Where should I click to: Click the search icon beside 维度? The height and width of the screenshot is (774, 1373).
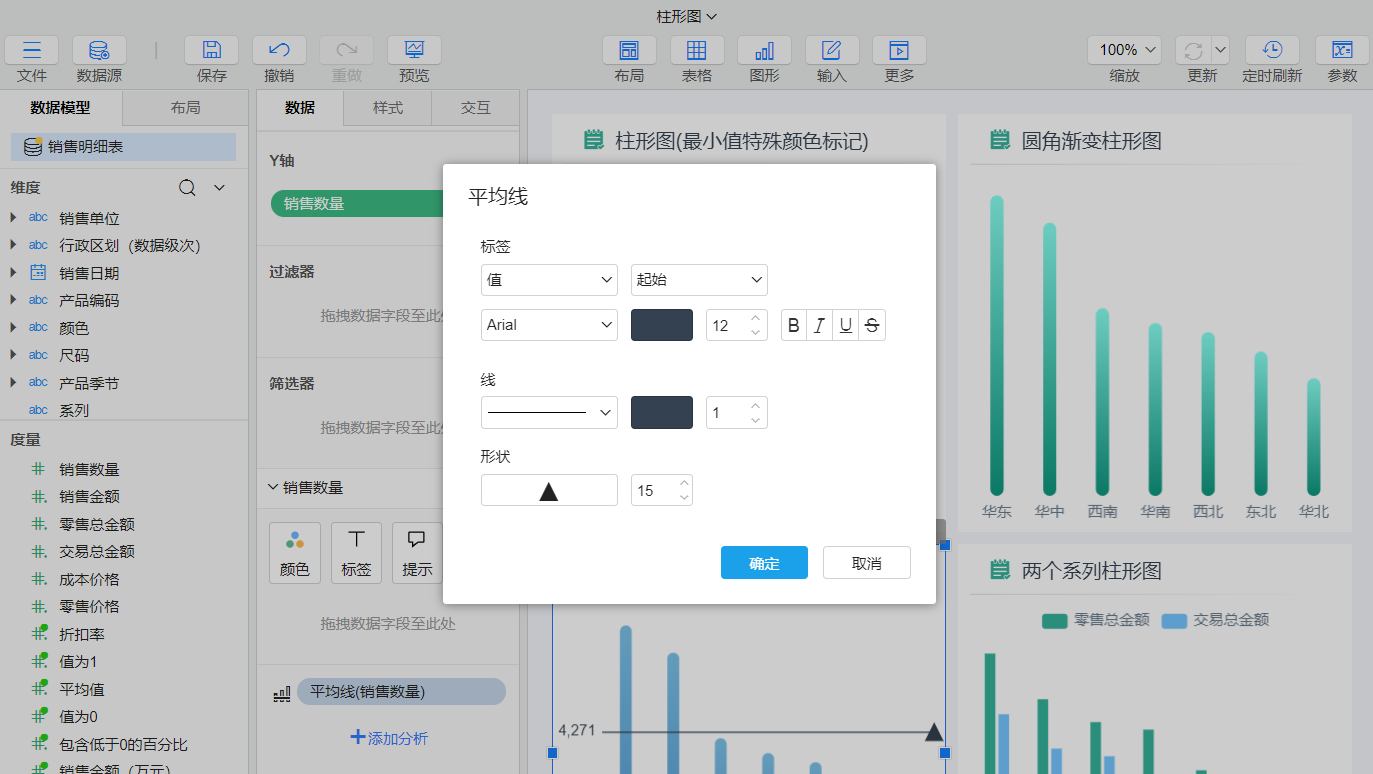coord(187,187)
